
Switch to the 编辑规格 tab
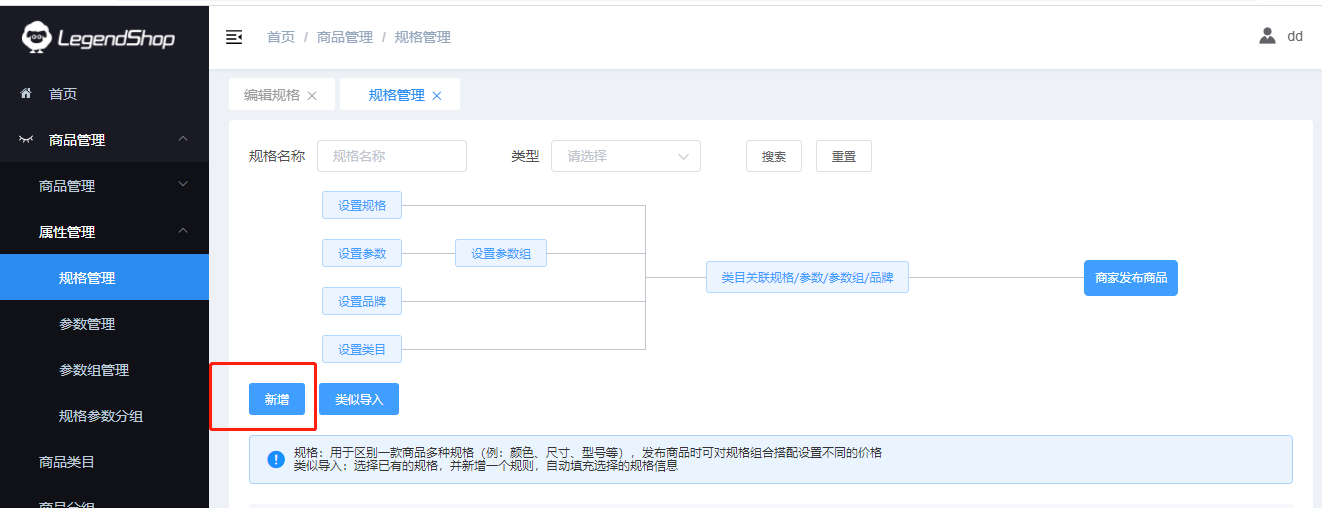point(271,95)
